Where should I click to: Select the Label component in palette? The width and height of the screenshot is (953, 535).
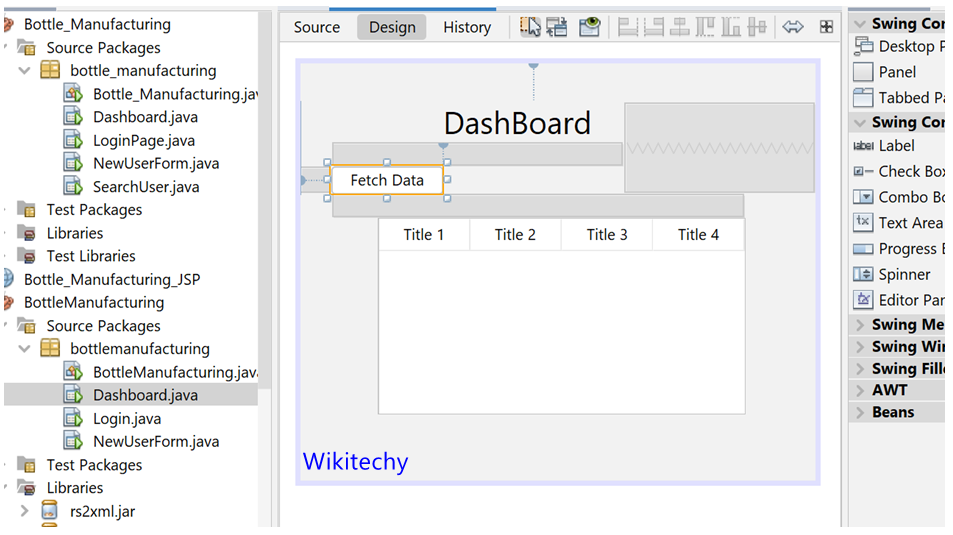(x=896, y=146)
